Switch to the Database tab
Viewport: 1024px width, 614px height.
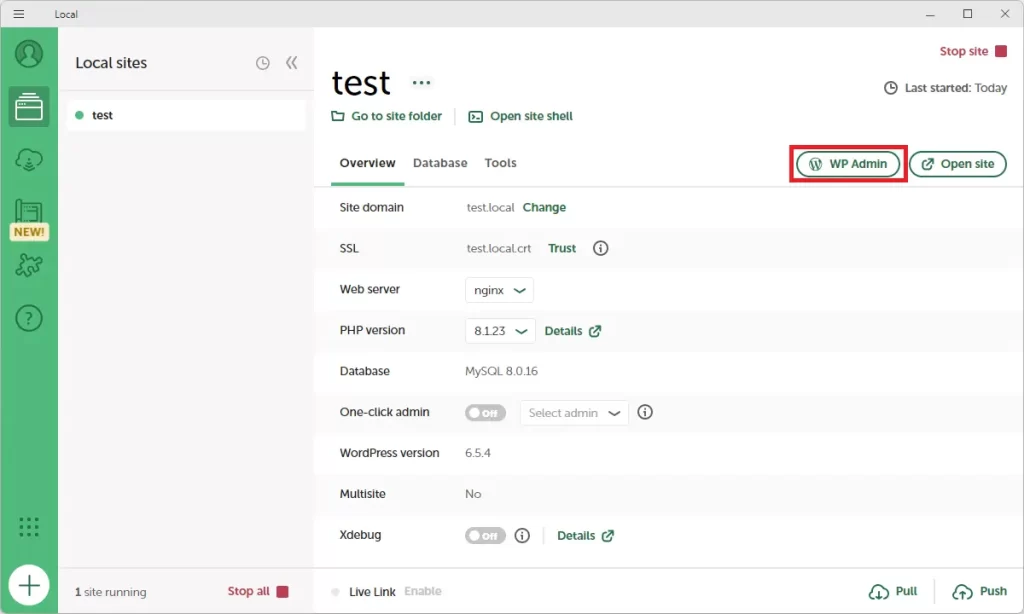coord(440,163)
